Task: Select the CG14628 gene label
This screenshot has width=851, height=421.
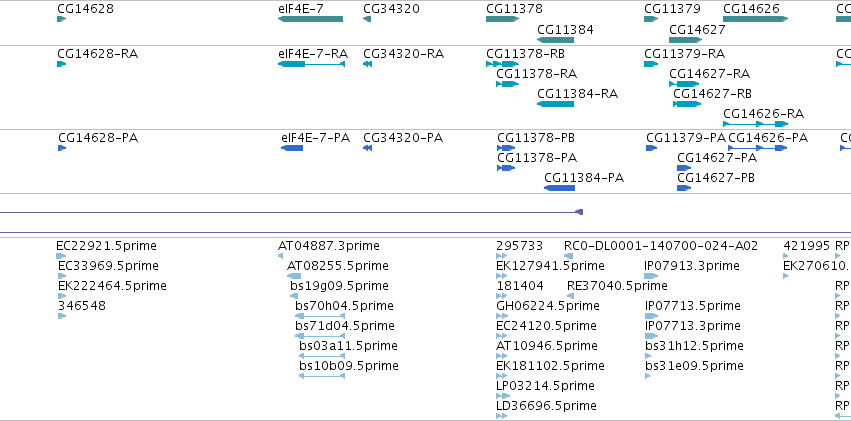Action: (85, 9)
